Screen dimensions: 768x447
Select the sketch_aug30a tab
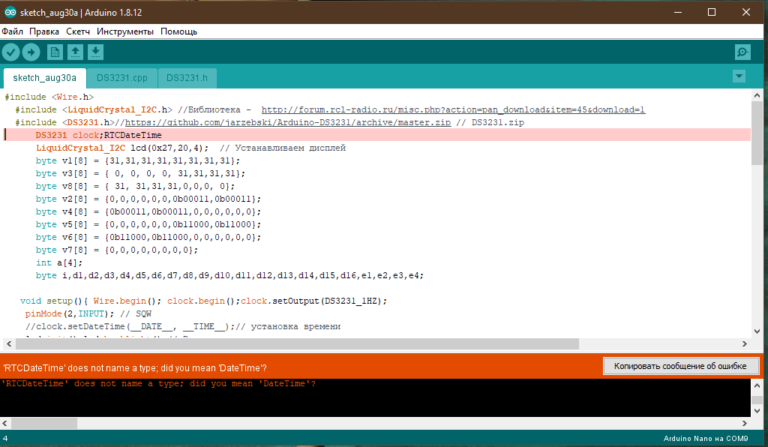click(44, 77)
